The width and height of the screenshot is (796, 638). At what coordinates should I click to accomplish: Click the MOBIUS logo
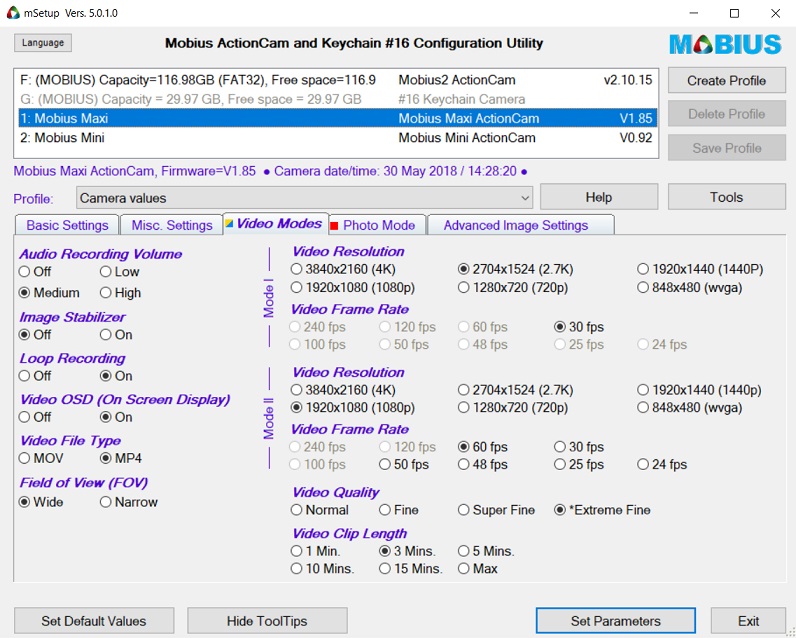click(x=725, y=45)
